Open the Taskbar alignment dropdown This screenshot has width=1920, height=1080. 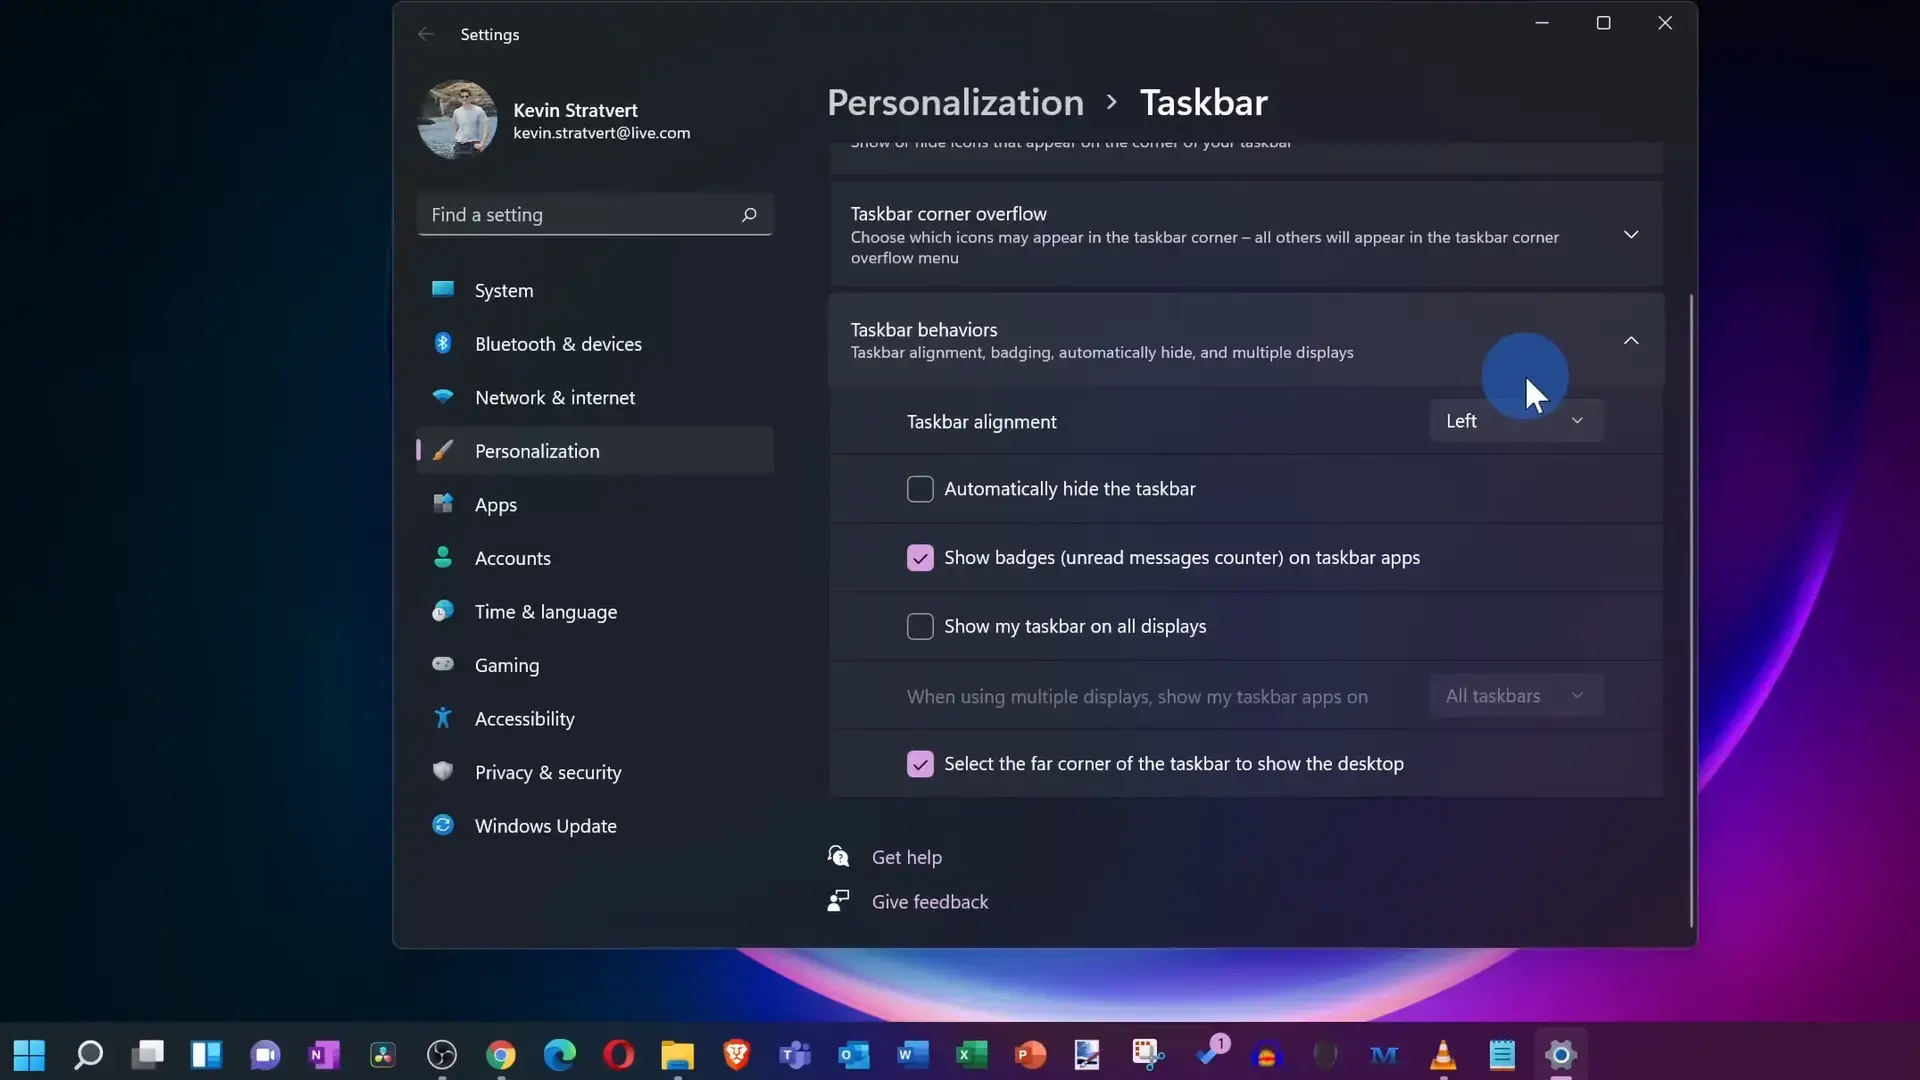[1515, 421]
